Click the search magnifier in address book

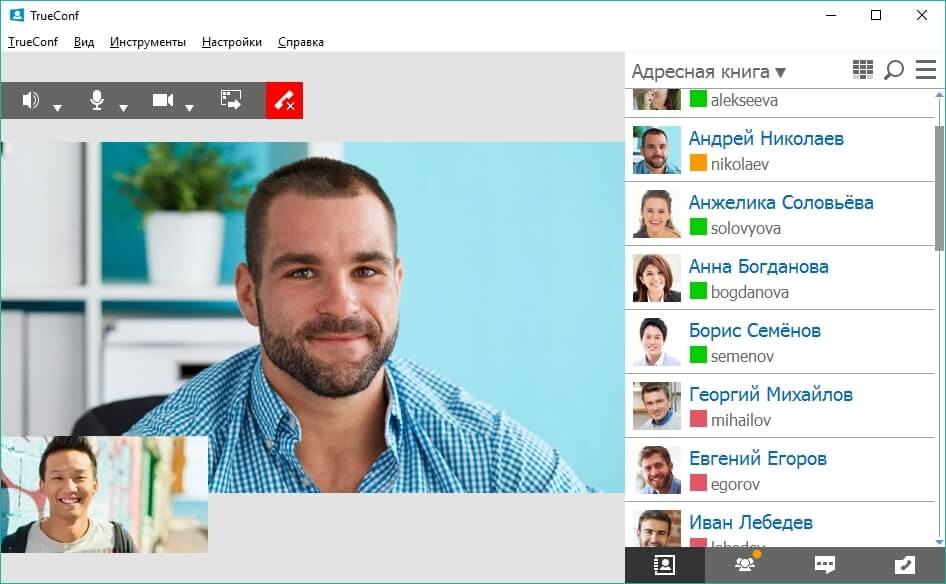pos(894,70)
